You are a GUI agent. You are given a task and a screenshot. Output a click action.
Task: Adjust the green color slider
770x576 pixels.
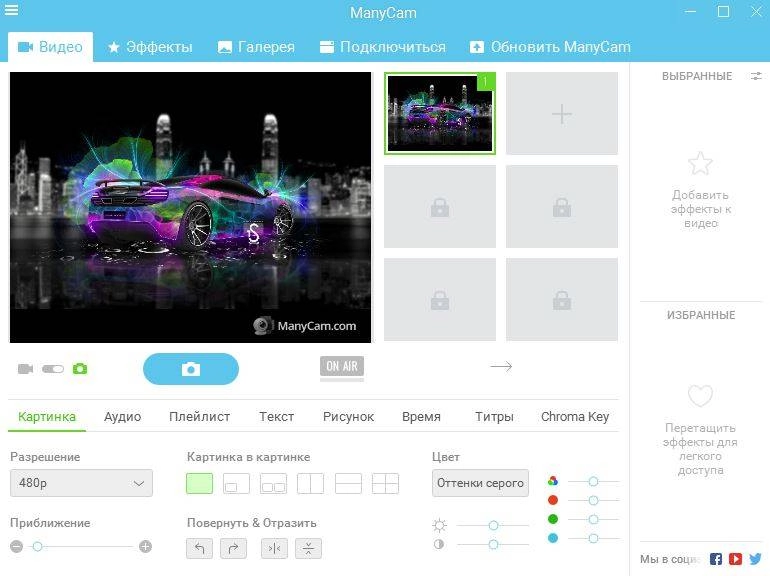tap(593, 520)
